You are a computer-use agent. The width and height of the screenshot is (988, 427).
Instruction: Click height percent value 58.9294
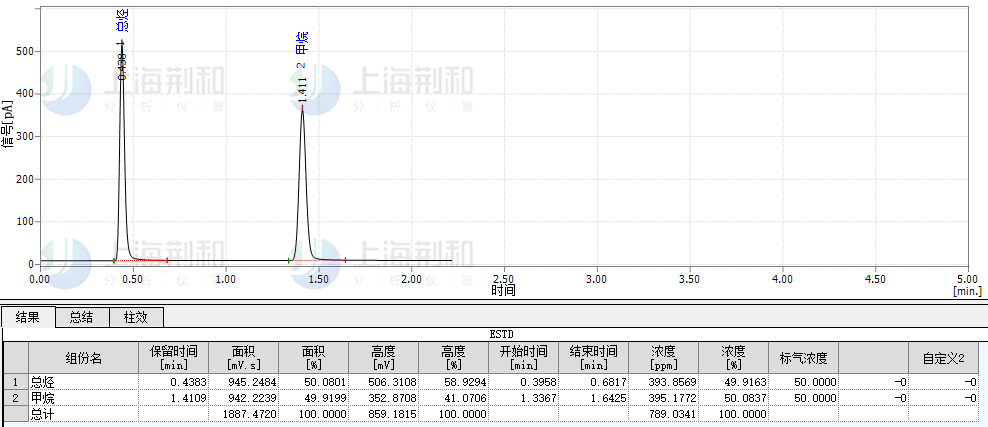tap(466, 382)
